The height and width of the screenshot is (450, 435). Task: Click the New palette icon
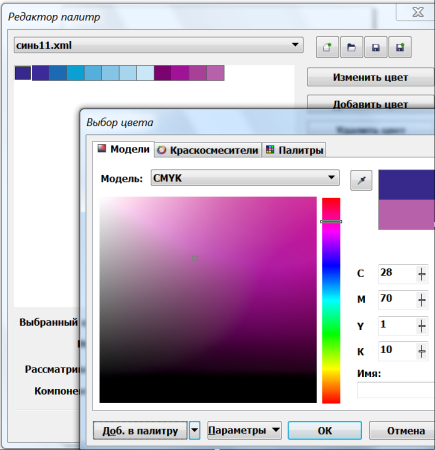coord(327,47)
